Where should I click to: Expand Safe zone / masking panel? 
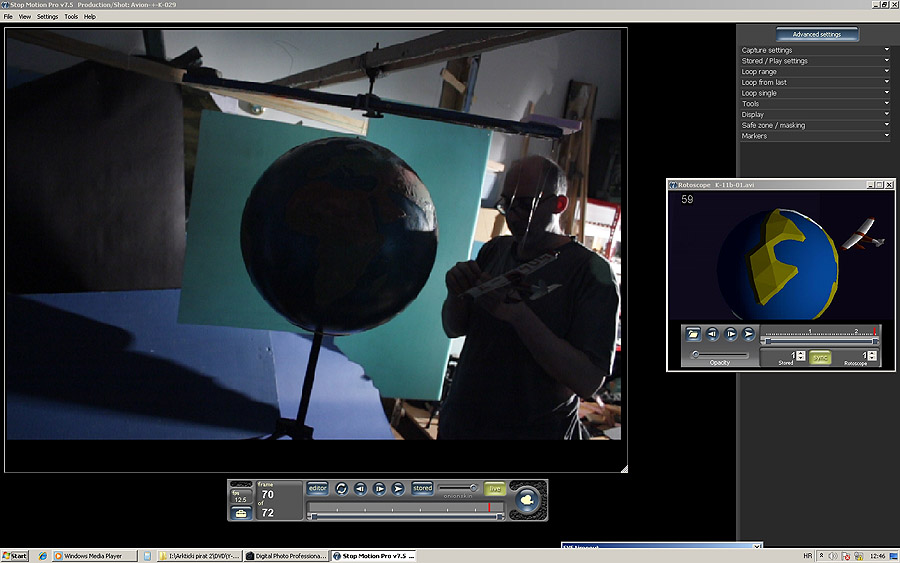(815, 125)
